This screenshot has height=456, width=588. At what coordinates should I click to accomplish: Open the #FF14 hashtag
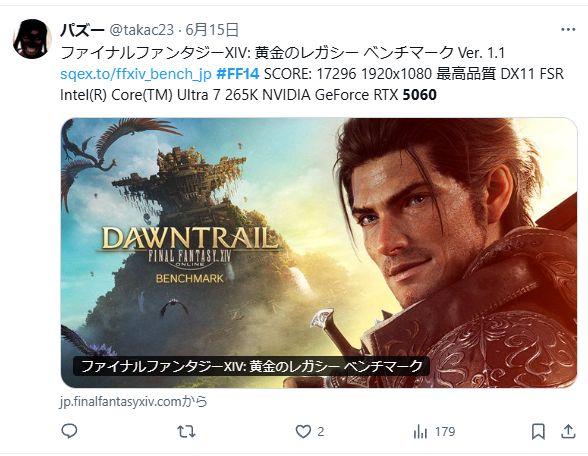[238, 74]
